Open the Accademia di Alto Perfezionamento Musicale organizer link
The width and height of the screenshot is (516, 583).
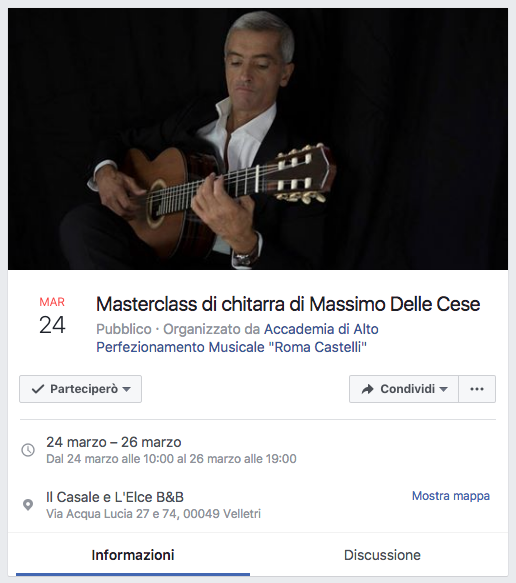click(237, 338)
